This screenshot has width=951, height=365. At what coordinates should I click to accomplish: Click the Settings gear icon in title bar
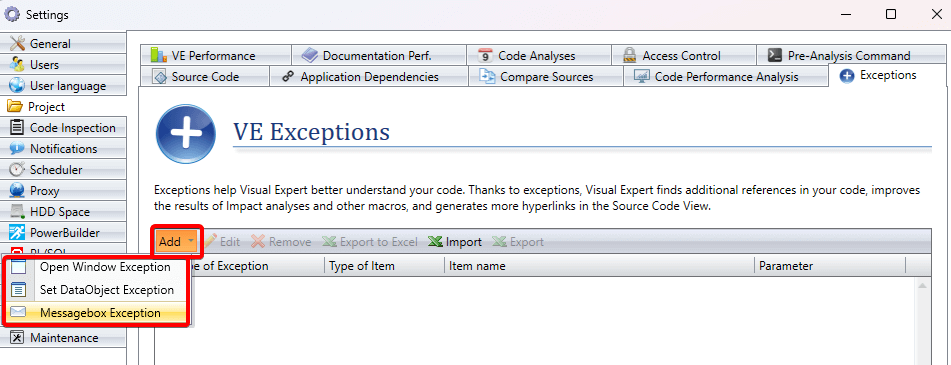pos(12,14)
